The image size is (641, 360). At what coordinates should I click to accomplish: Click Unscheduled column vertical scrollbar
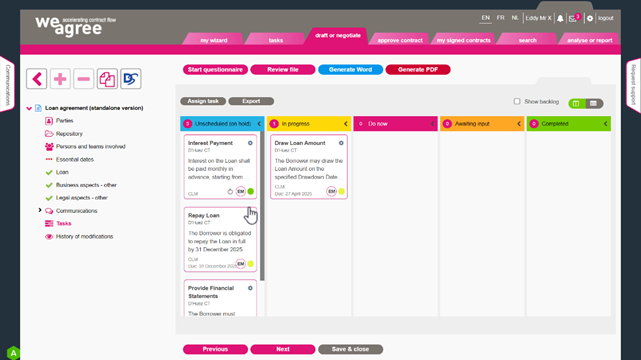click(262, 206)
